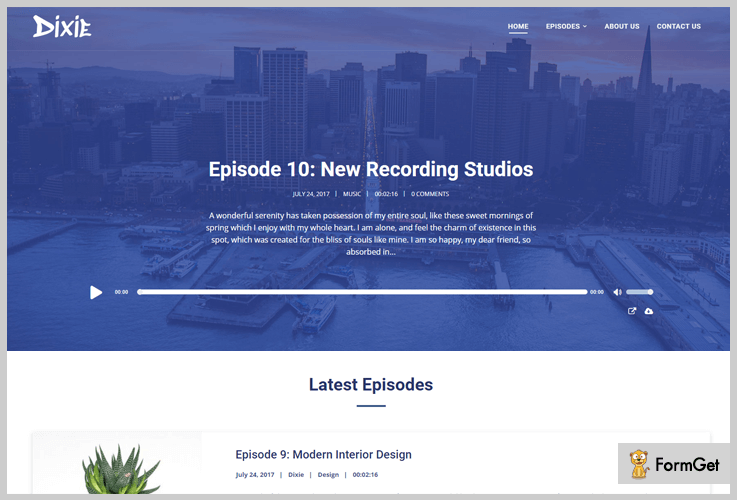View the 0 Comments link
The image size is (737, 500).
[x=430, y=194]
